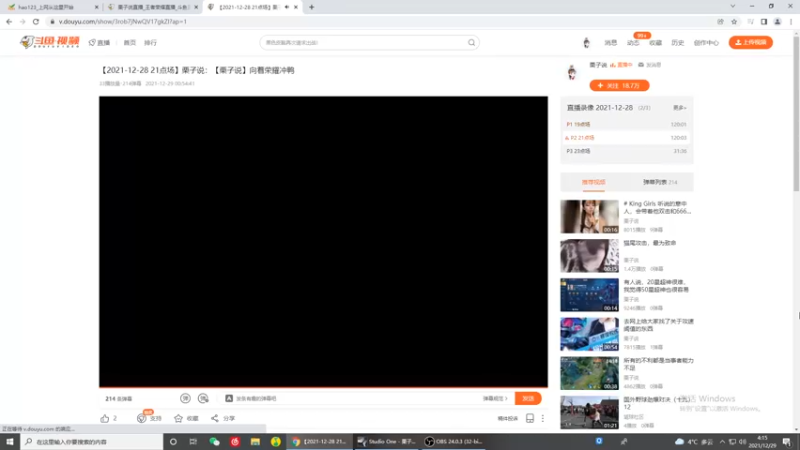The height and width of the screenshot is (450, 800).
Task: Click the browser forward arrow
Action: pyautogui.click(x=22, y=21)
